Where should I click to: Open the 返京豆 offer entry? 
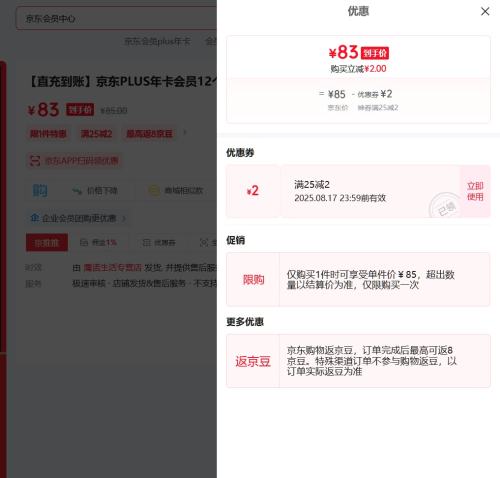[x=358, y=361]
